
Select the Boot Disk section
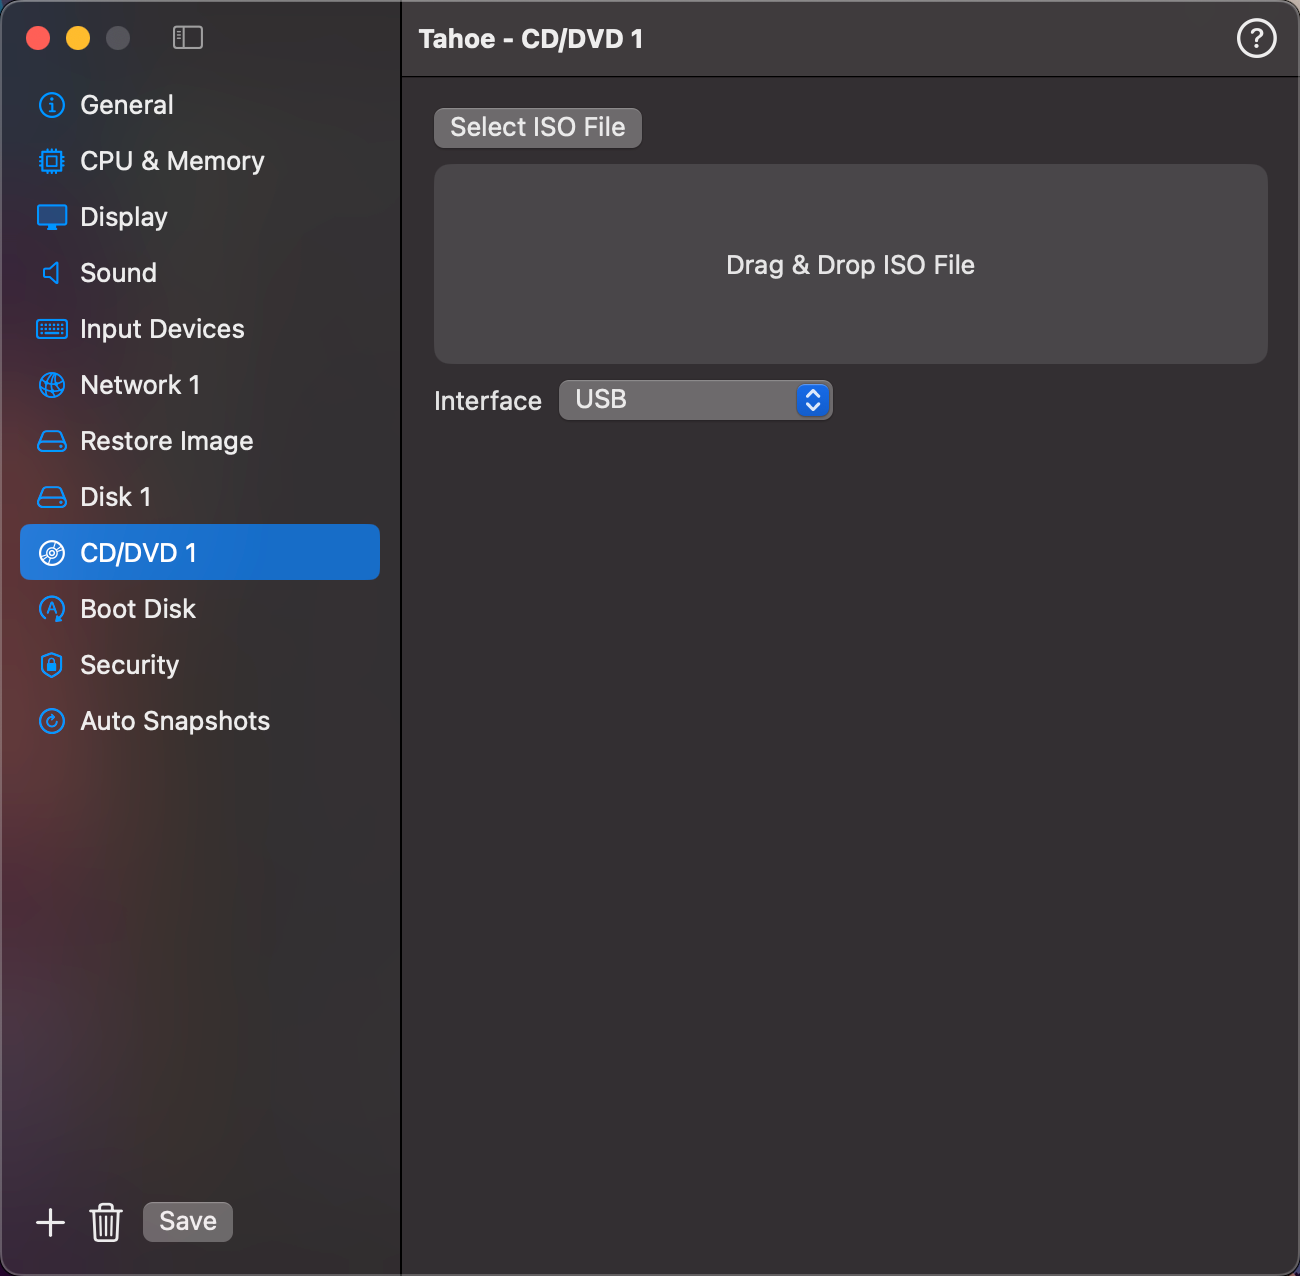pos(138,609)
